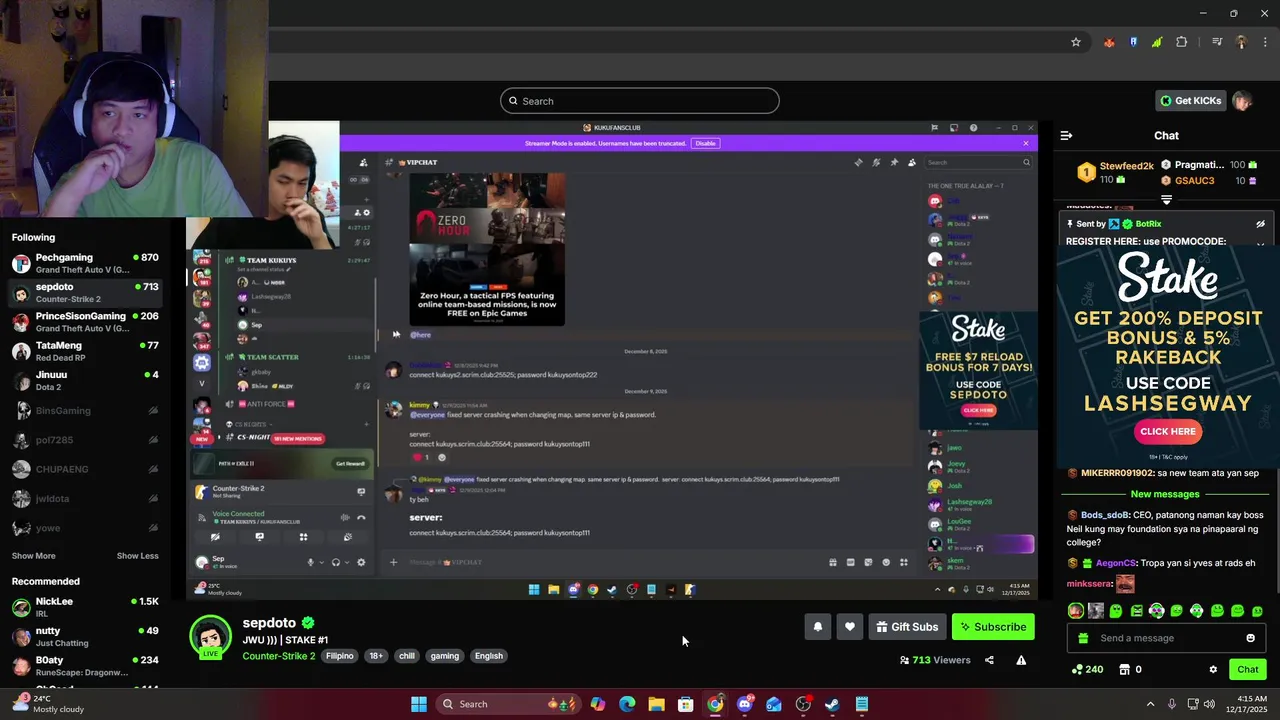
Task: Open Jinuuu in the Following list
Action: pos(85,380)
